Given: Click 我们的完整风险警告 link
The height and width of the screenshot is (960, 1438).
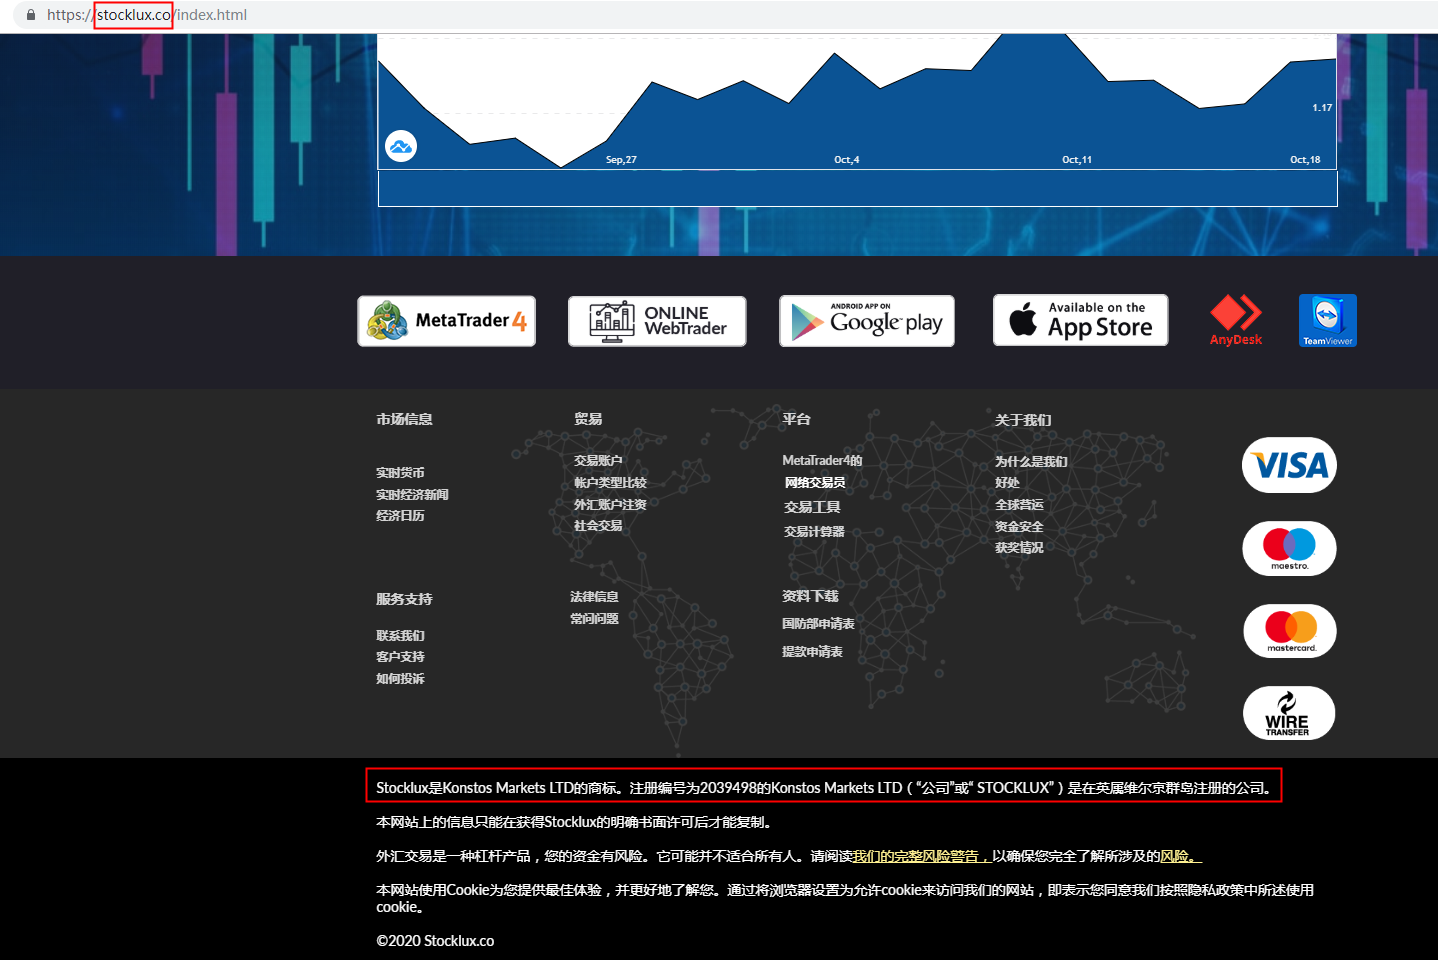Looking at the screenshot, I should click(x=921, y=856).
